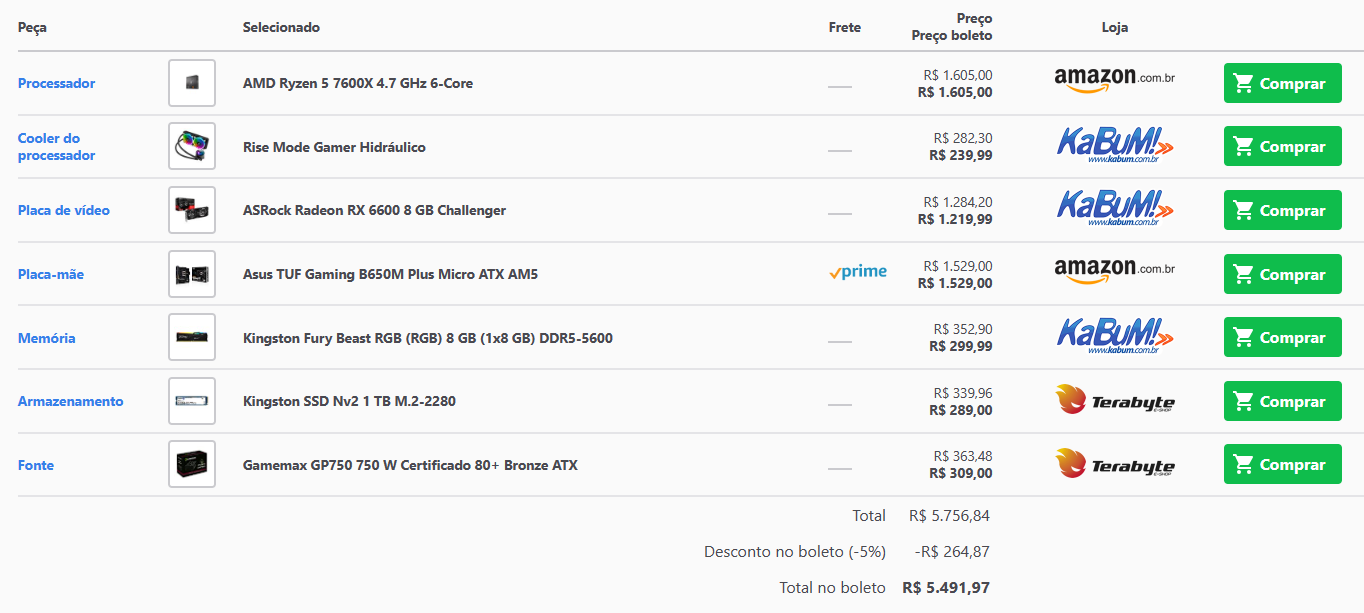
Task: Open the Amazon logo in the Processador row
Action: (x=1114, y=80)
